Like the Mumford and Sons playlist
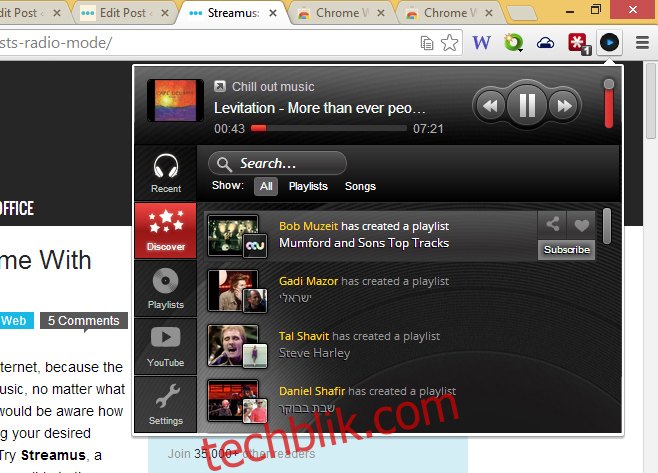Image resolution: width=658 pixels, height=473 pixels. (581, 225)
